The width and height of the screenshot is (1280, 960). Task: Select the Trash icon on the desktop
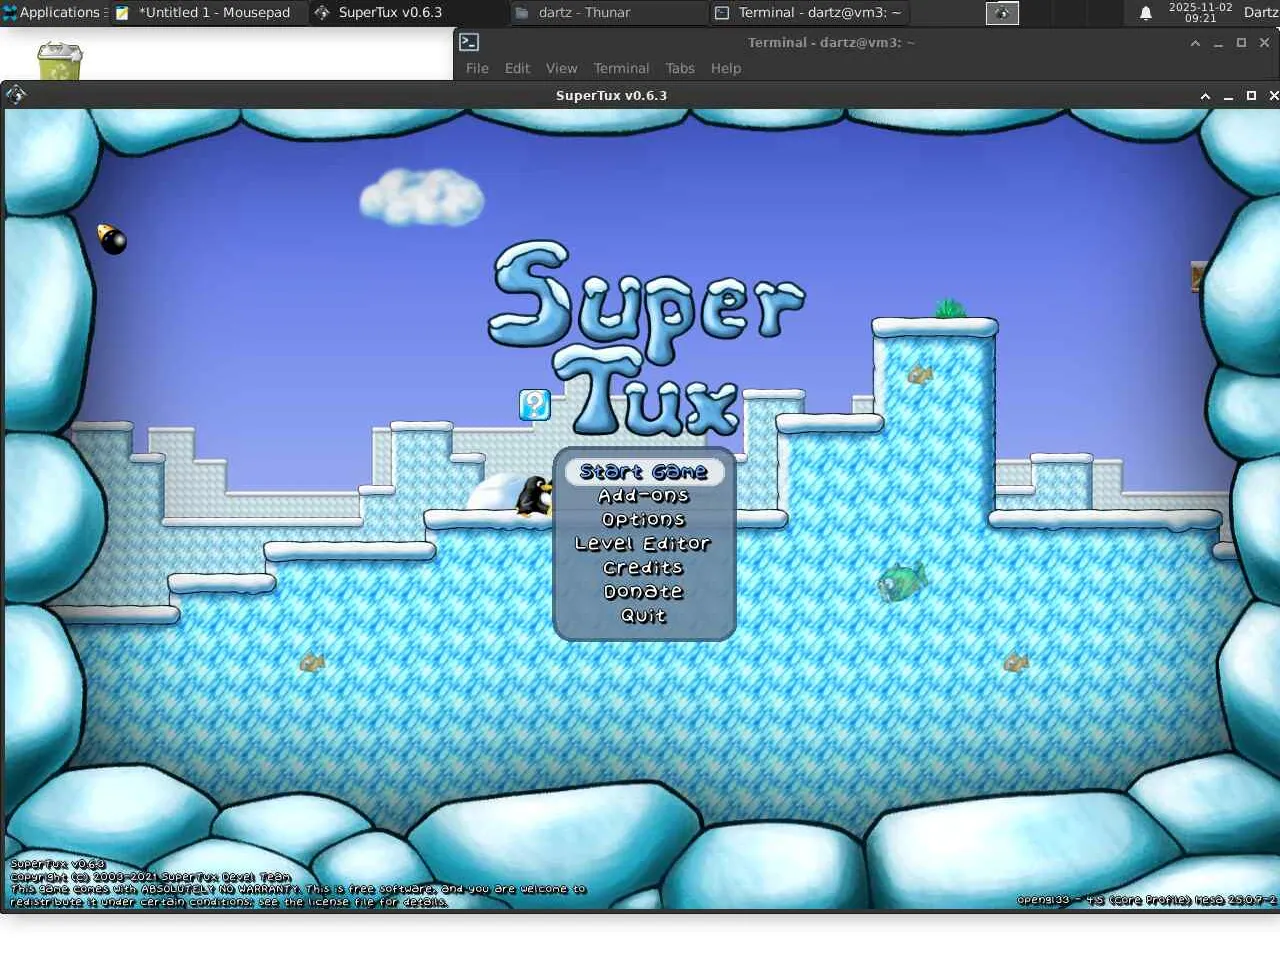pos(59,60)
